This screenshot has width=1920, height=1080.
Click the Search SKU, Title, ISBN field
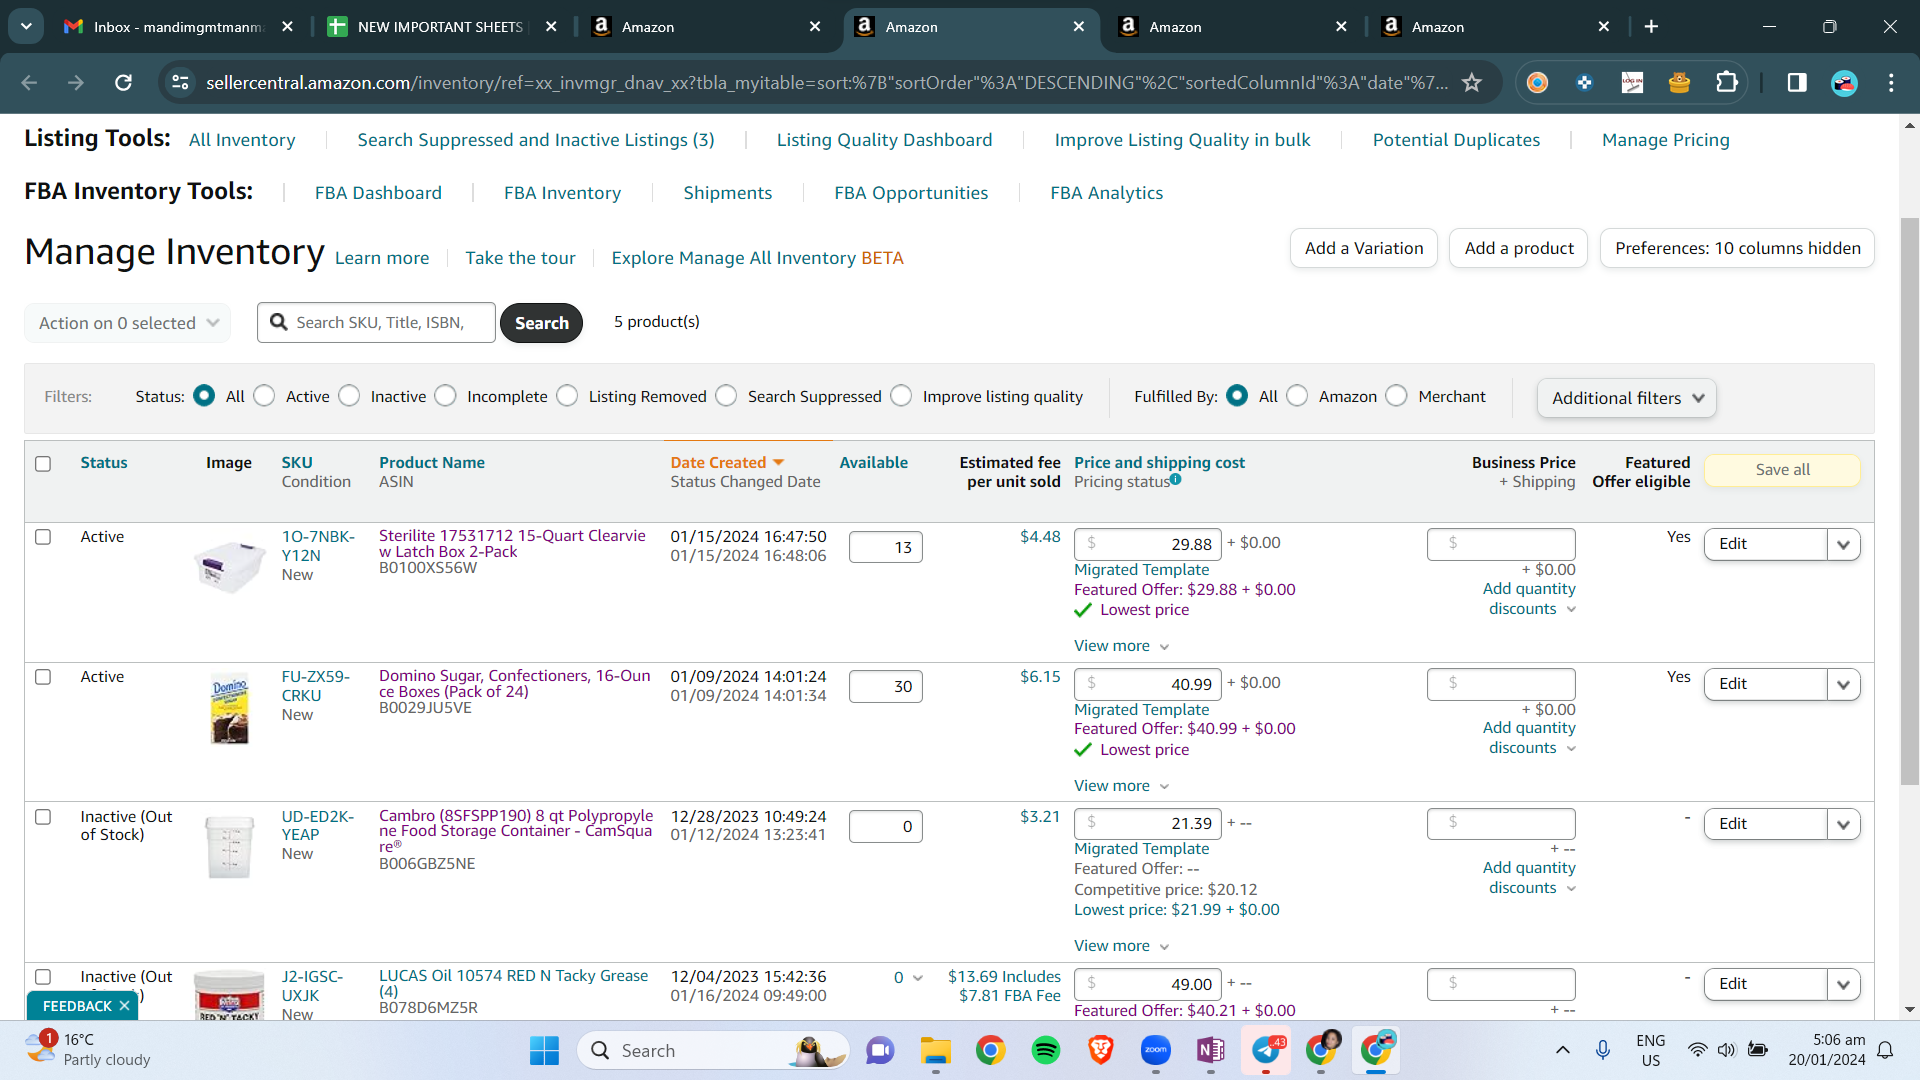click(377, 323)
